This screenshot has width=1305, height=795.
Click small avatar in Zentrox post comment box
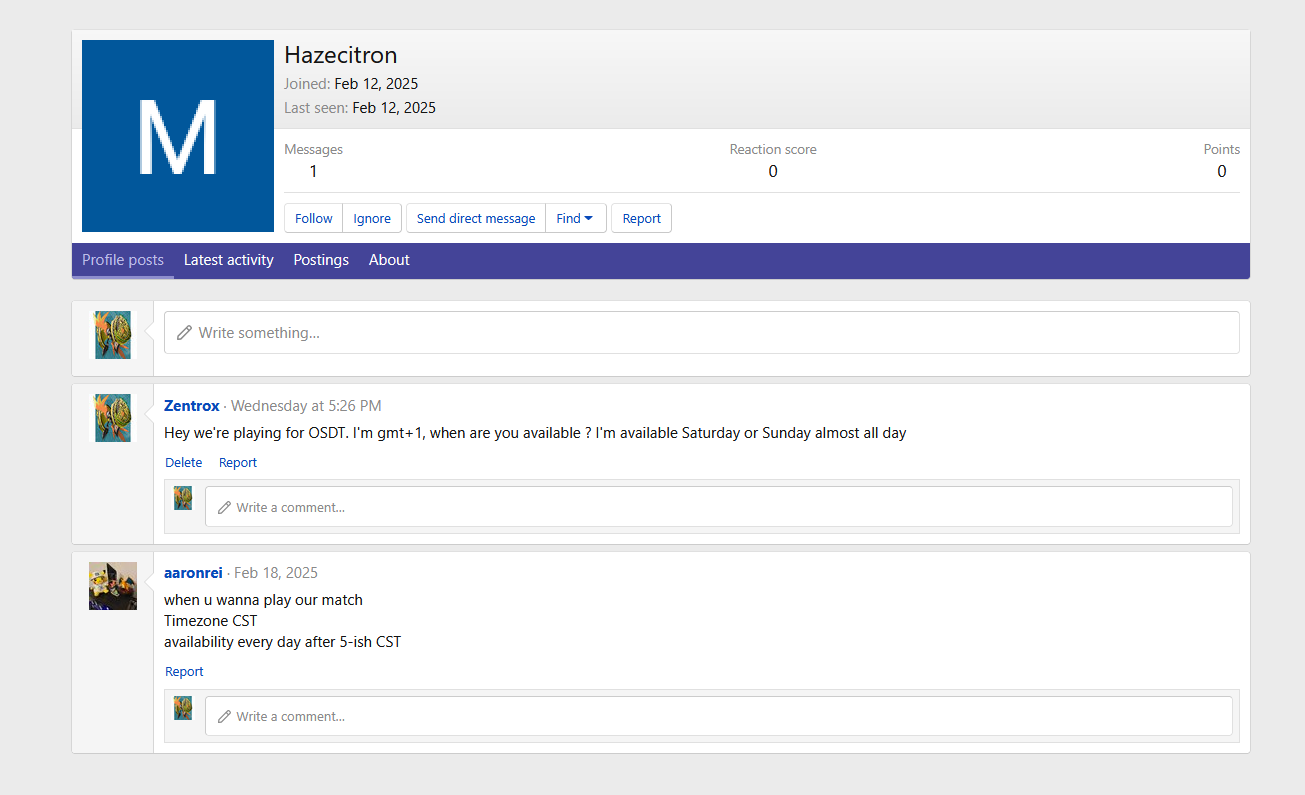pyautogui.click(x=183, y=498)
